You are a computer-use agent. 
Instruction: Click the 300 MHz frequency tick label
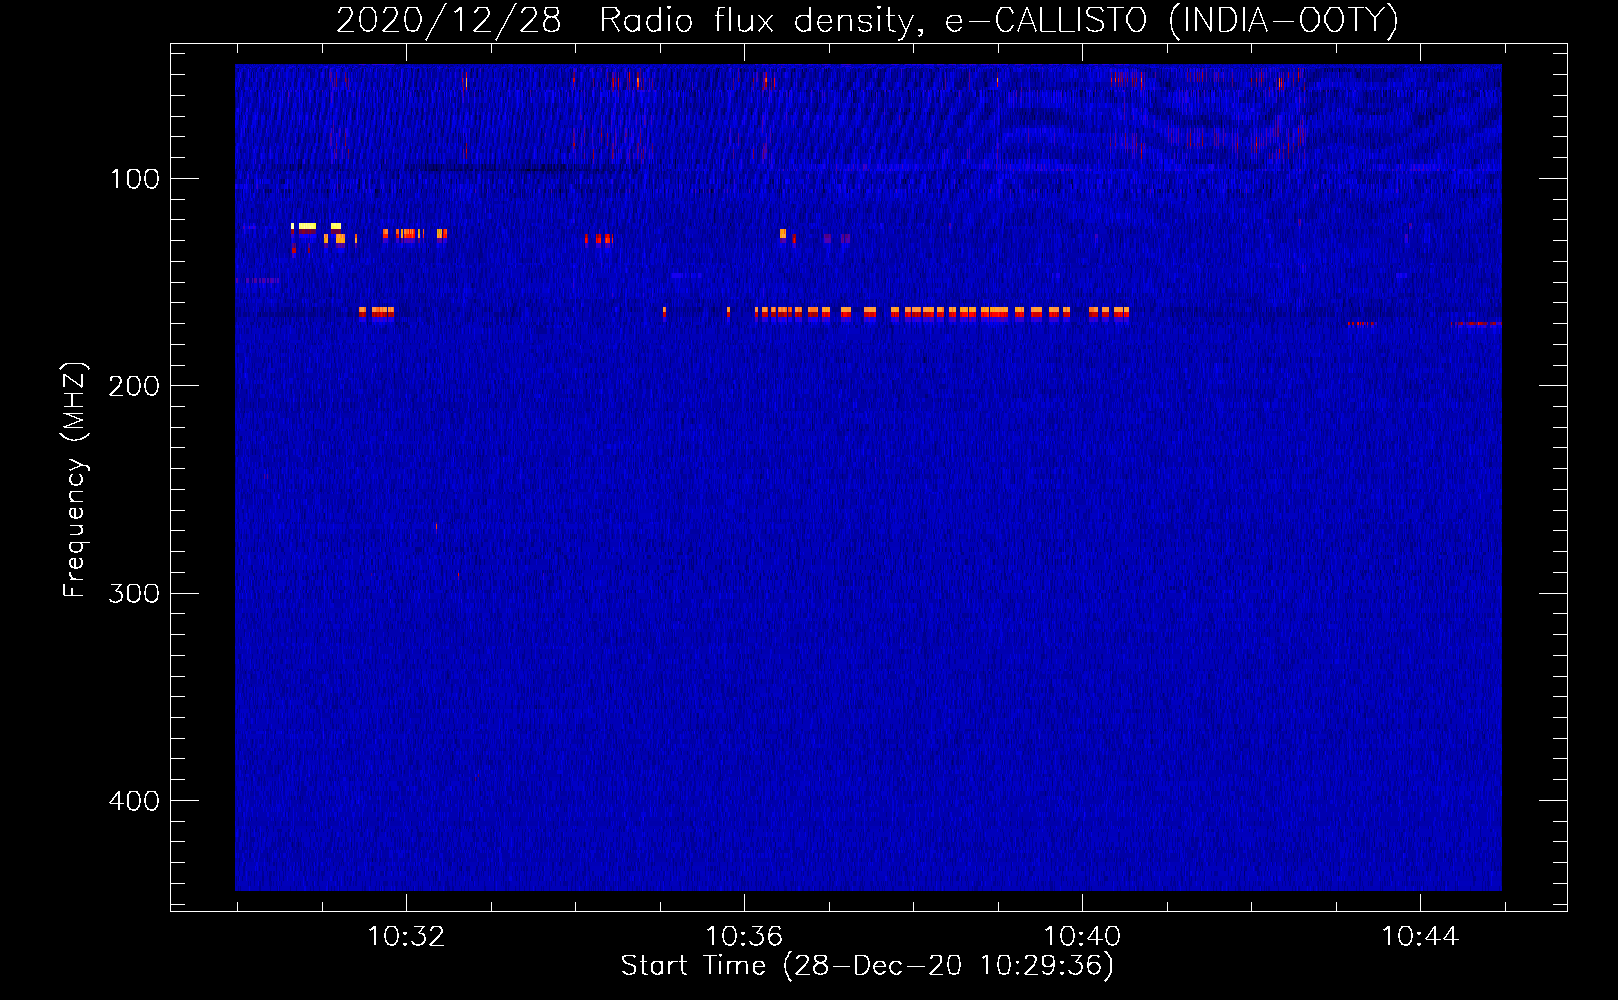135,594
